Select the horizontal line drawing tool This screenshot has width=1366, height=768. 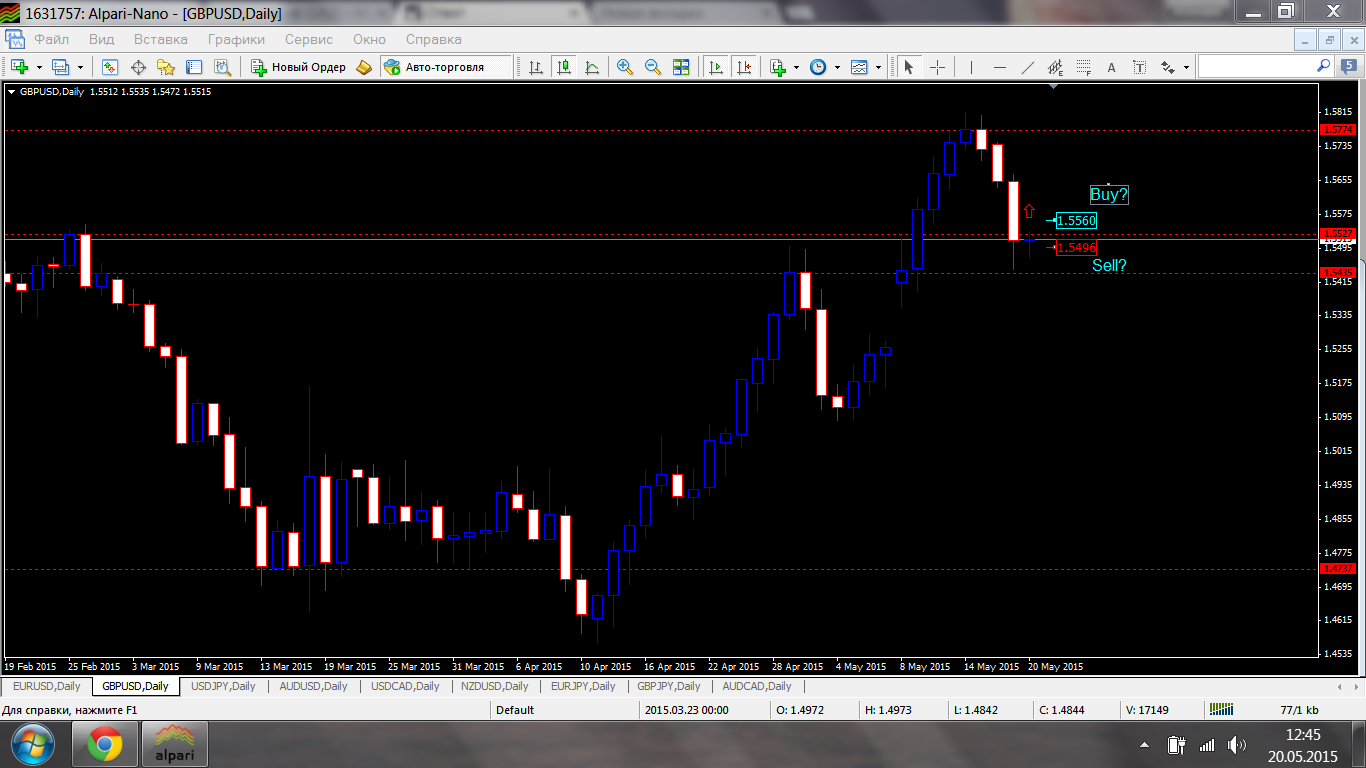pos(999,67)
